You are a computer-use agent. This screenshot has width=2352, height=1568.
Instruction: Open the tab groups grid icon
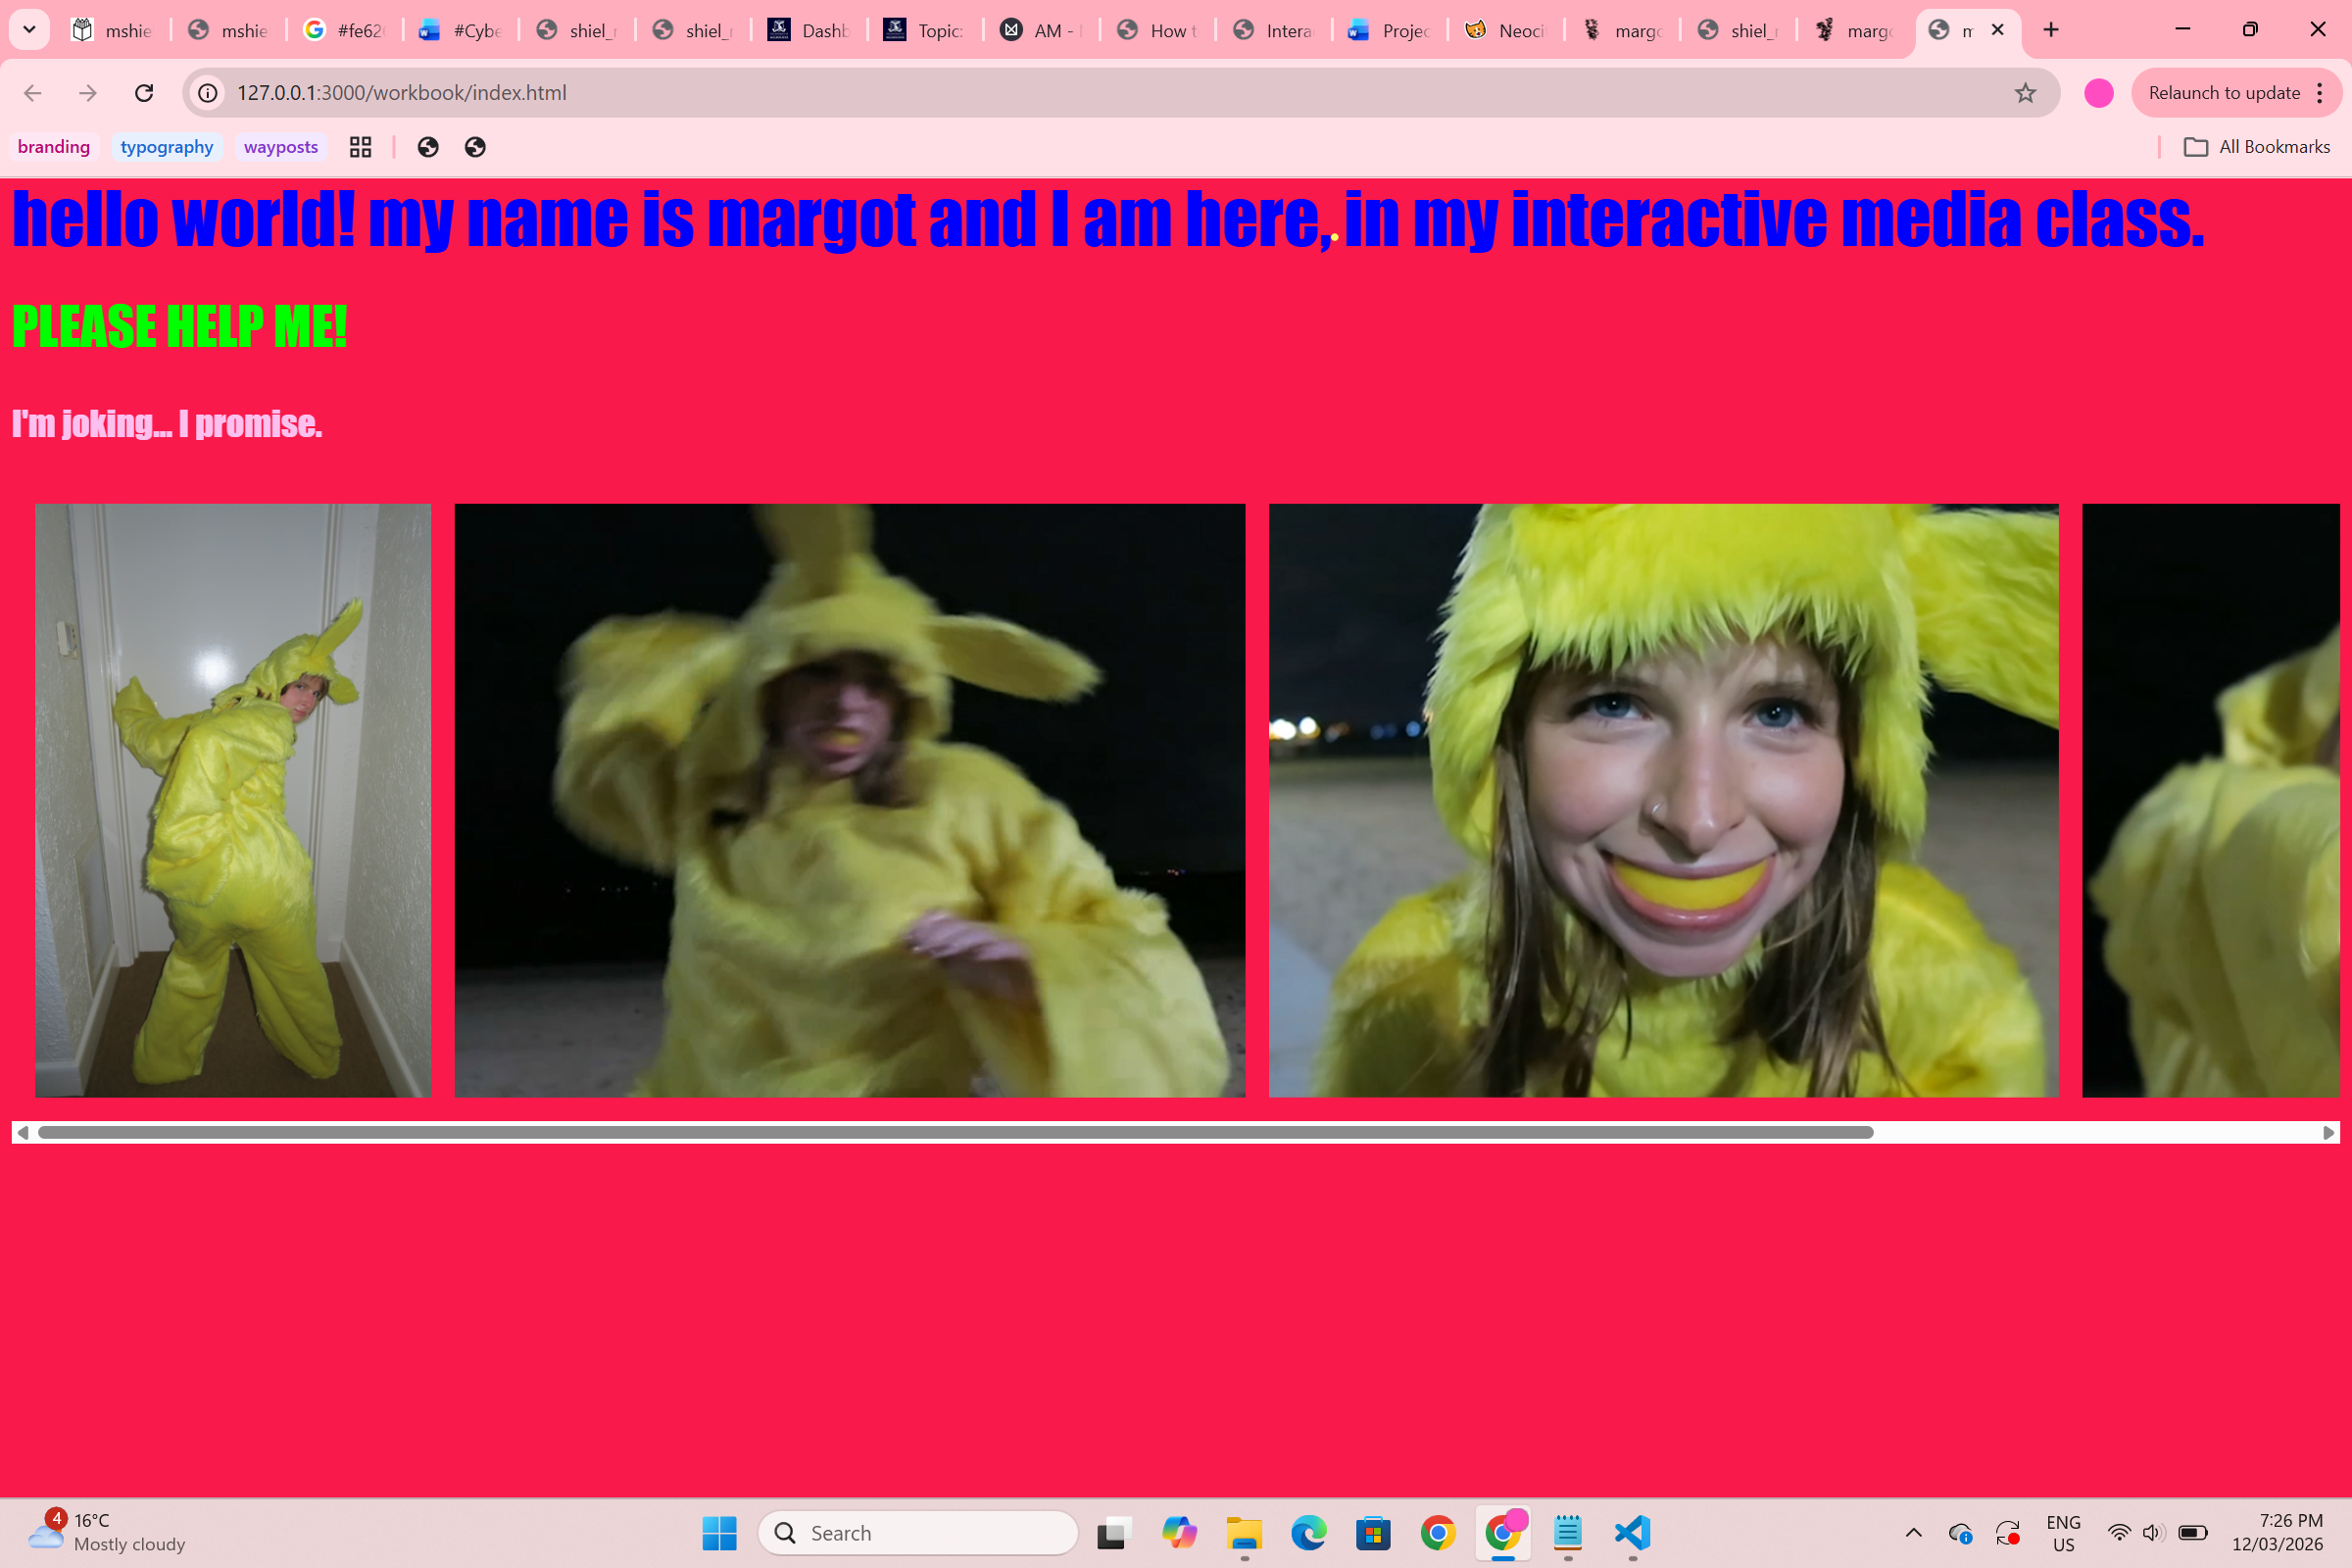click(x=361, y=147)
